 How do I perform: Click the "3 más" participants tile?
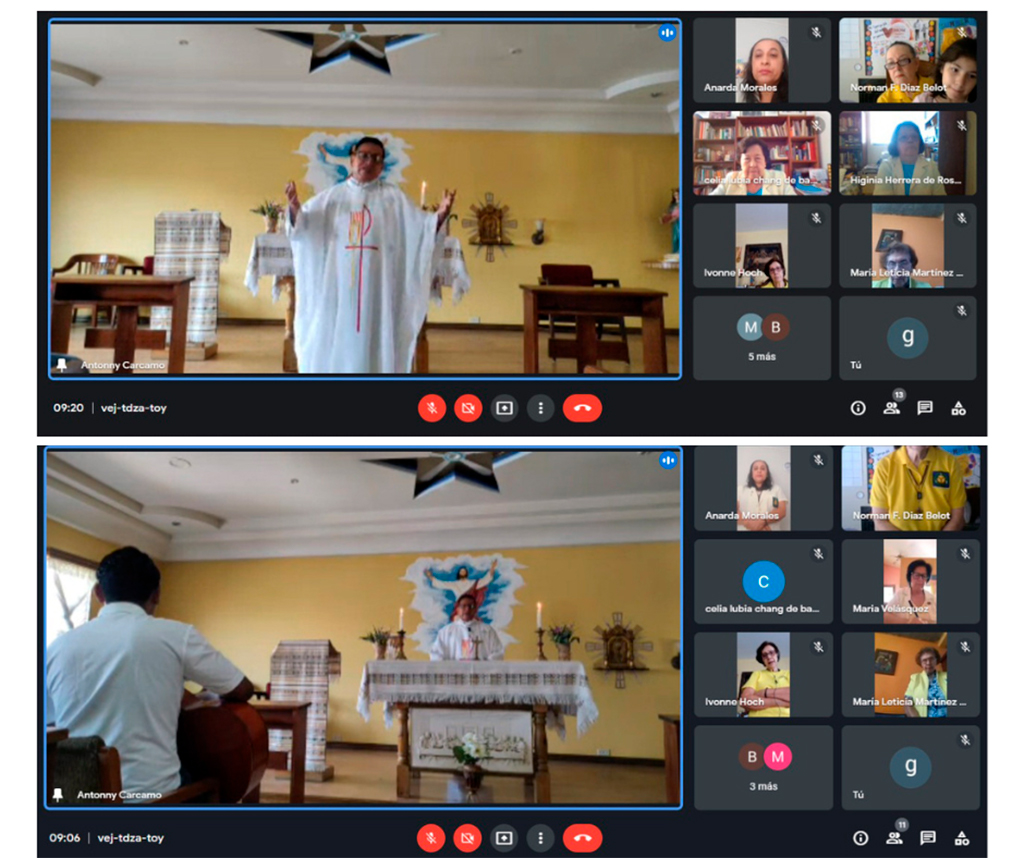coord(763,767)
